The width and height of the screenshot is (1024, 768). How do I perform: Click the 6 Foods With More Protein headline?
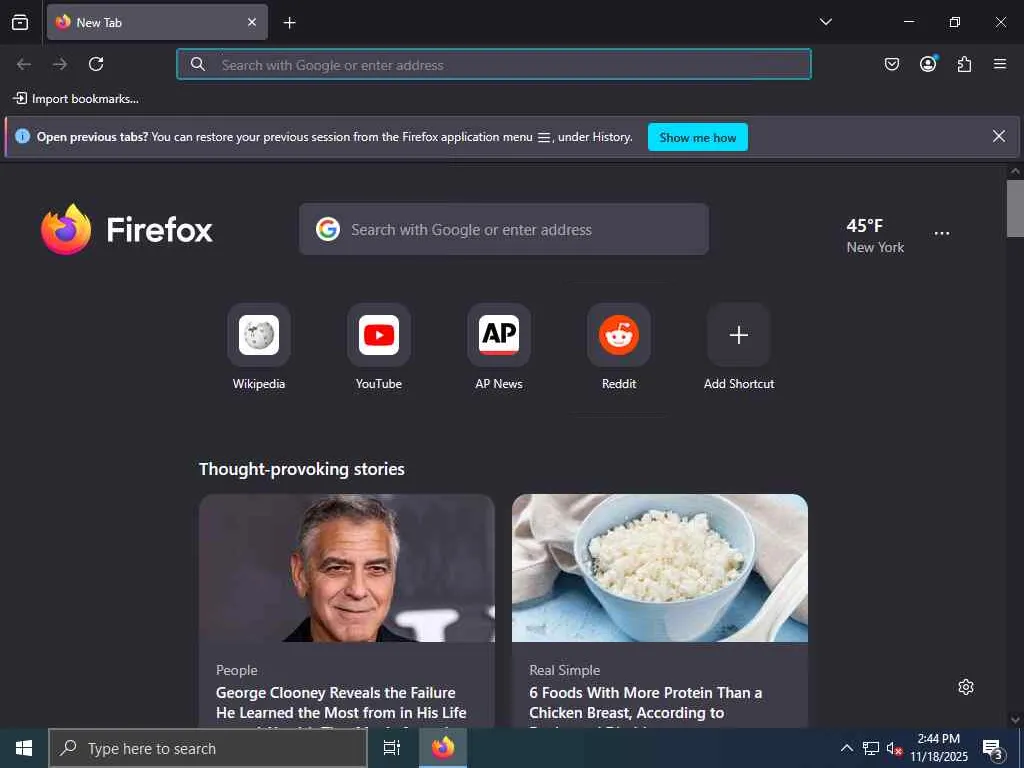645,703
